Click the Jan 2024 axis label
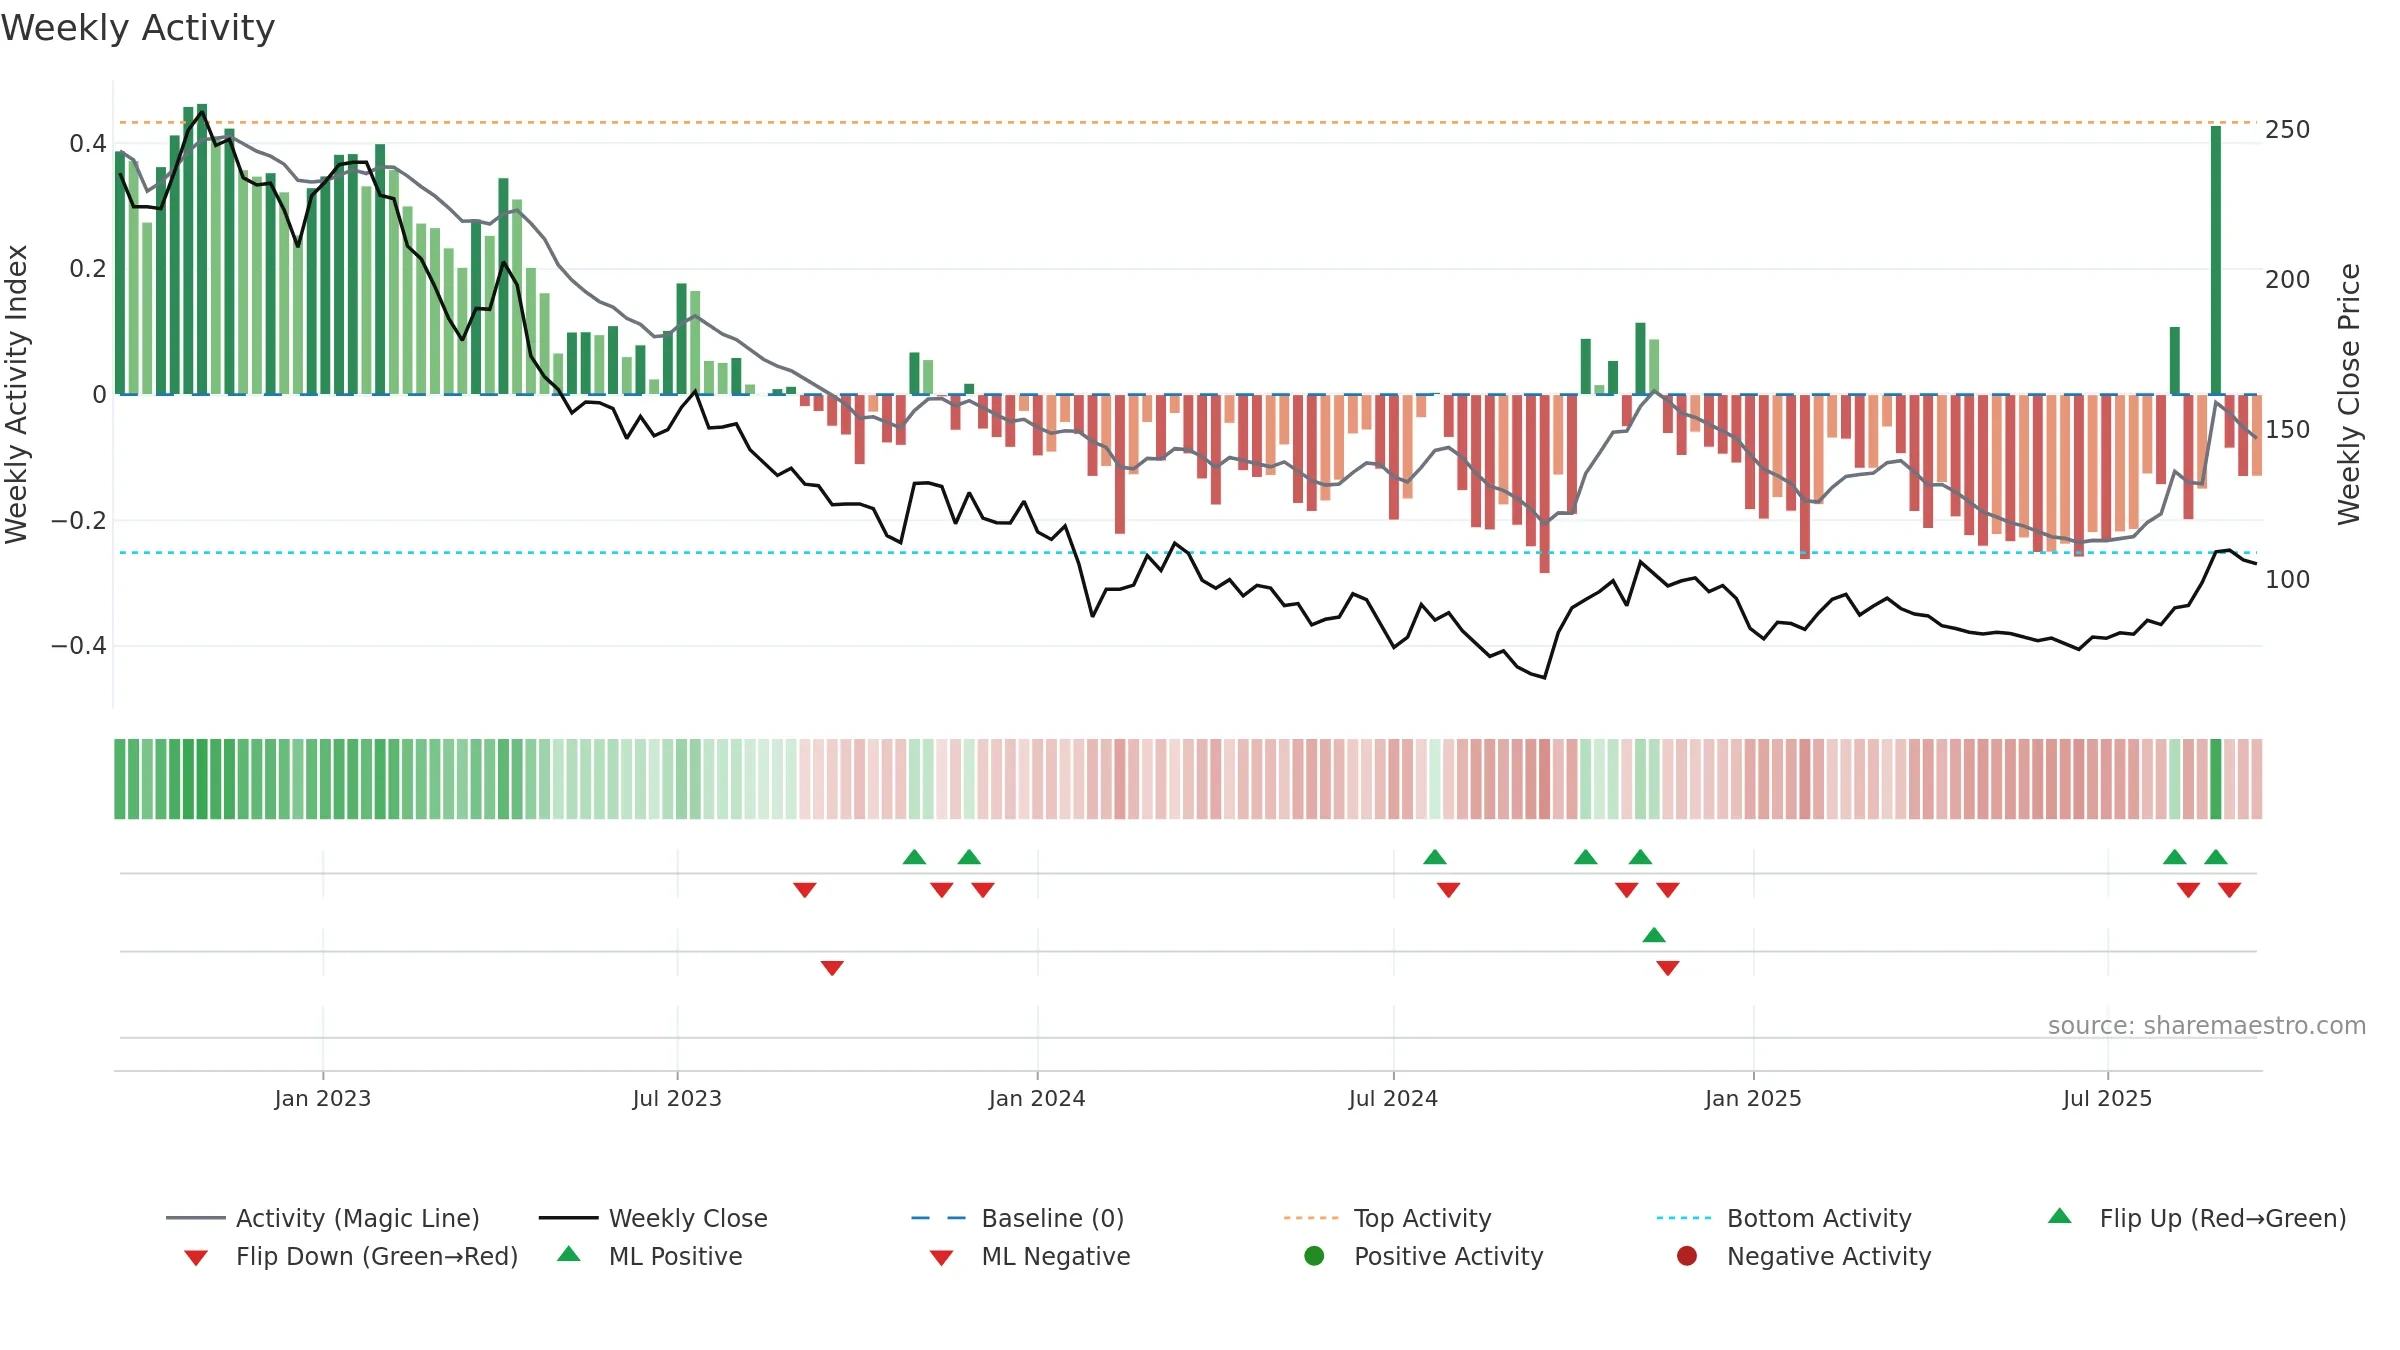 click(1037, 1099)
